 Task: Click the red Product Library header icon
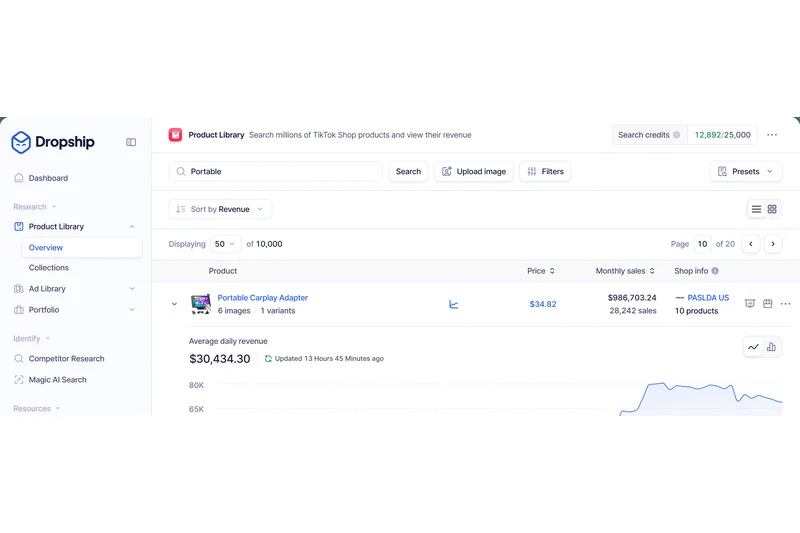pyautogui.click(x=176, y=135)
